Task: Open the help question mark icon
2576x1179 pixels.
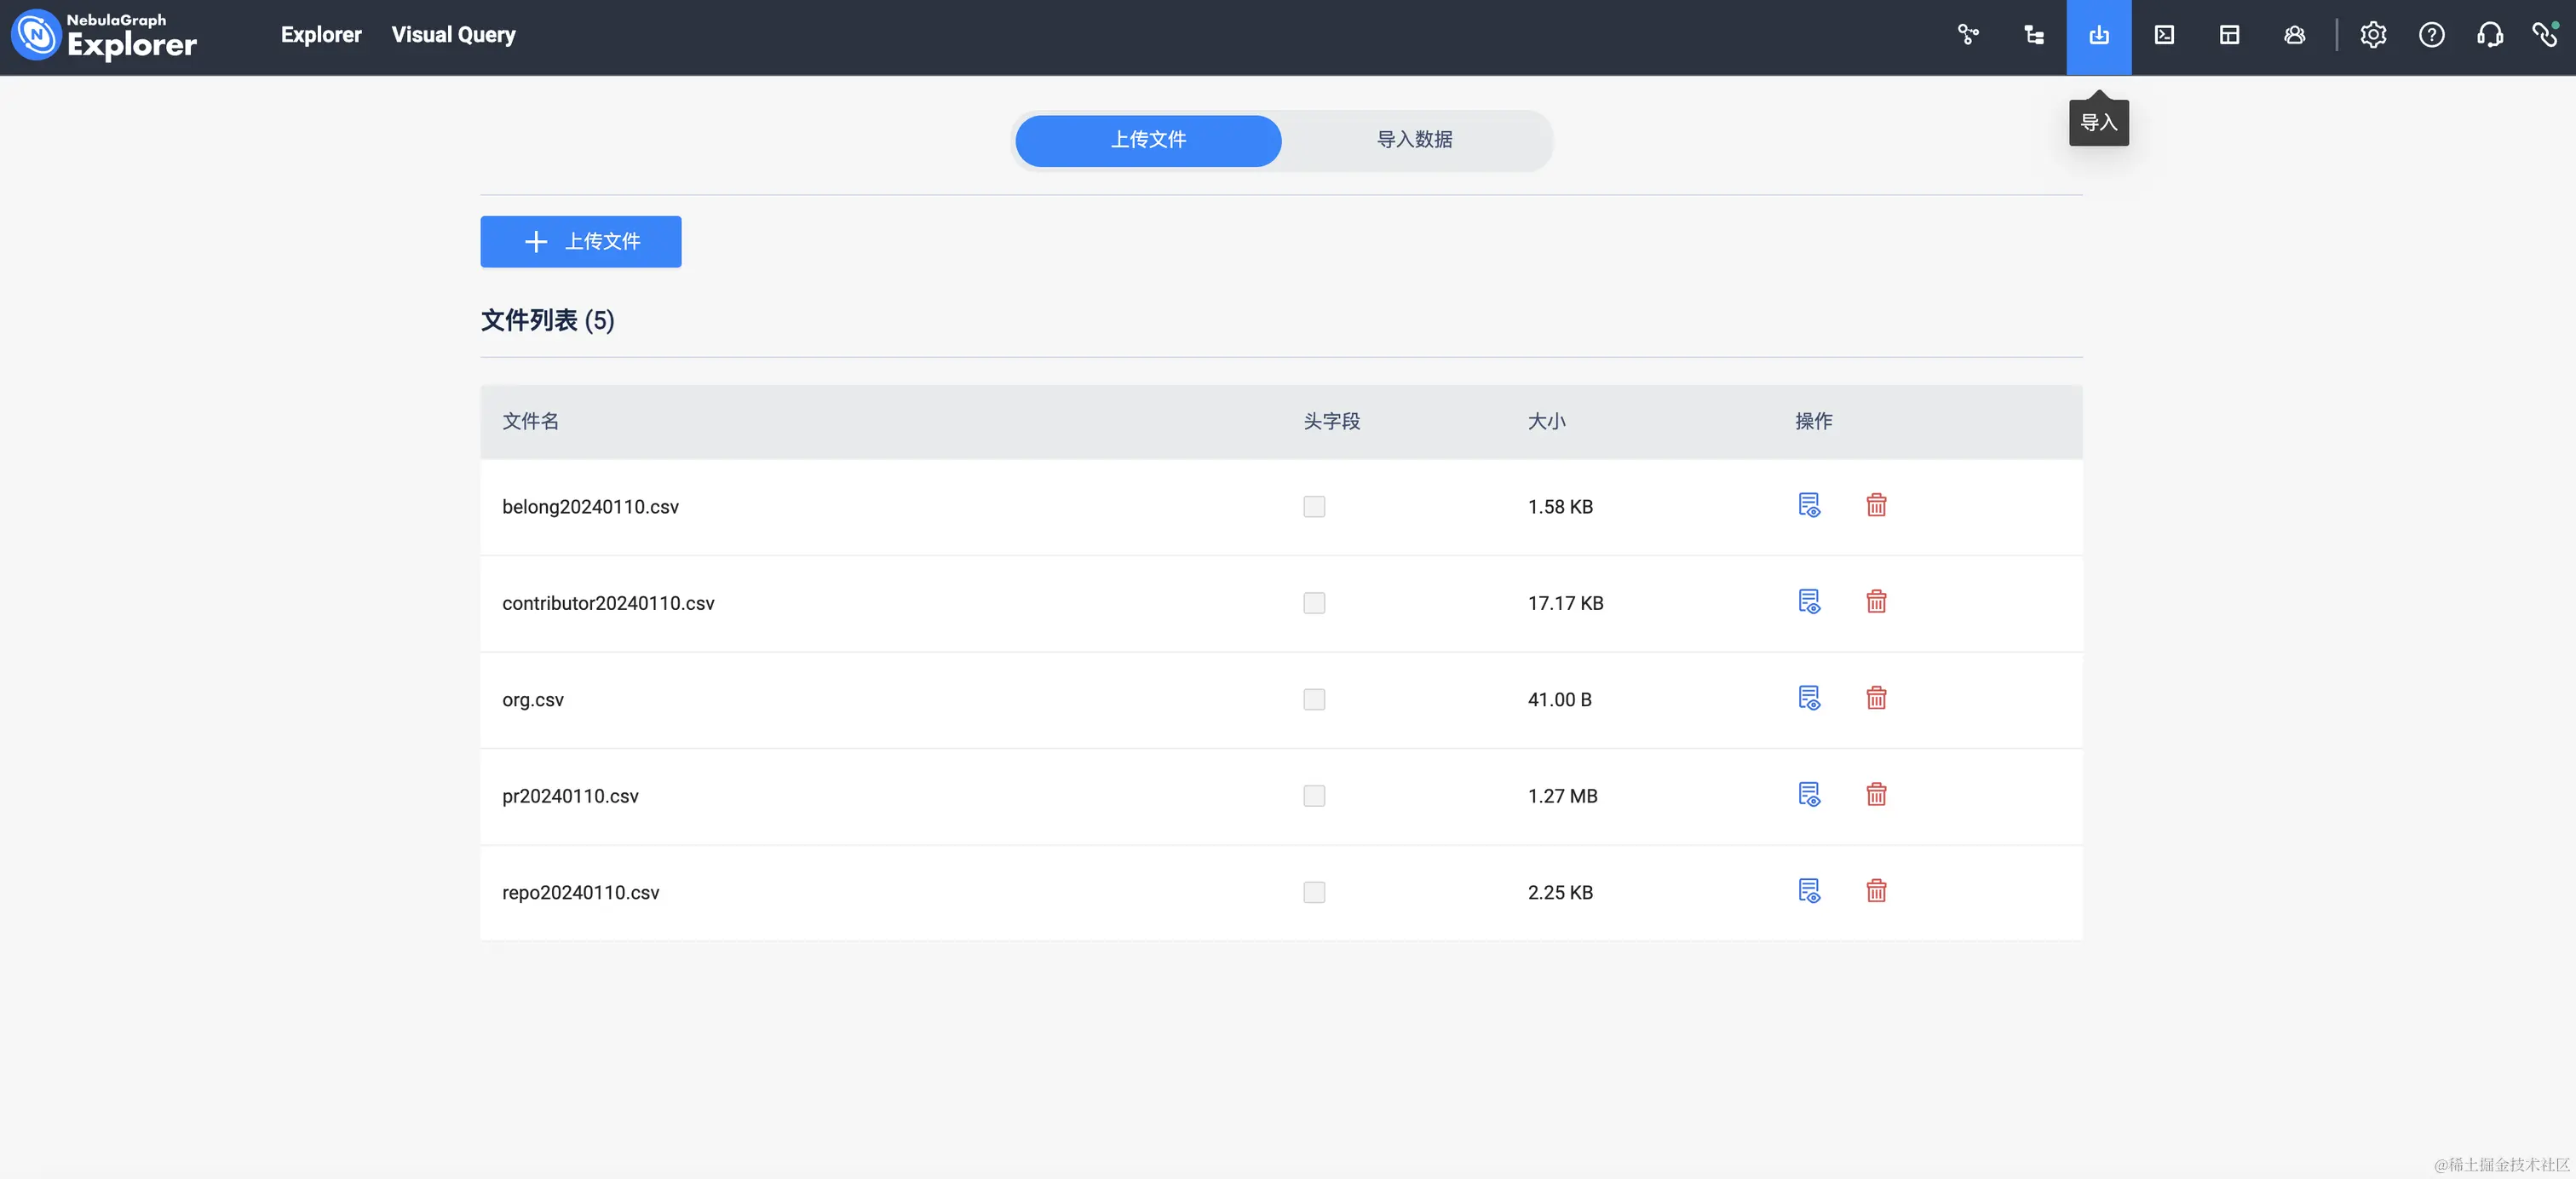Action: (x=2431, y=35)
